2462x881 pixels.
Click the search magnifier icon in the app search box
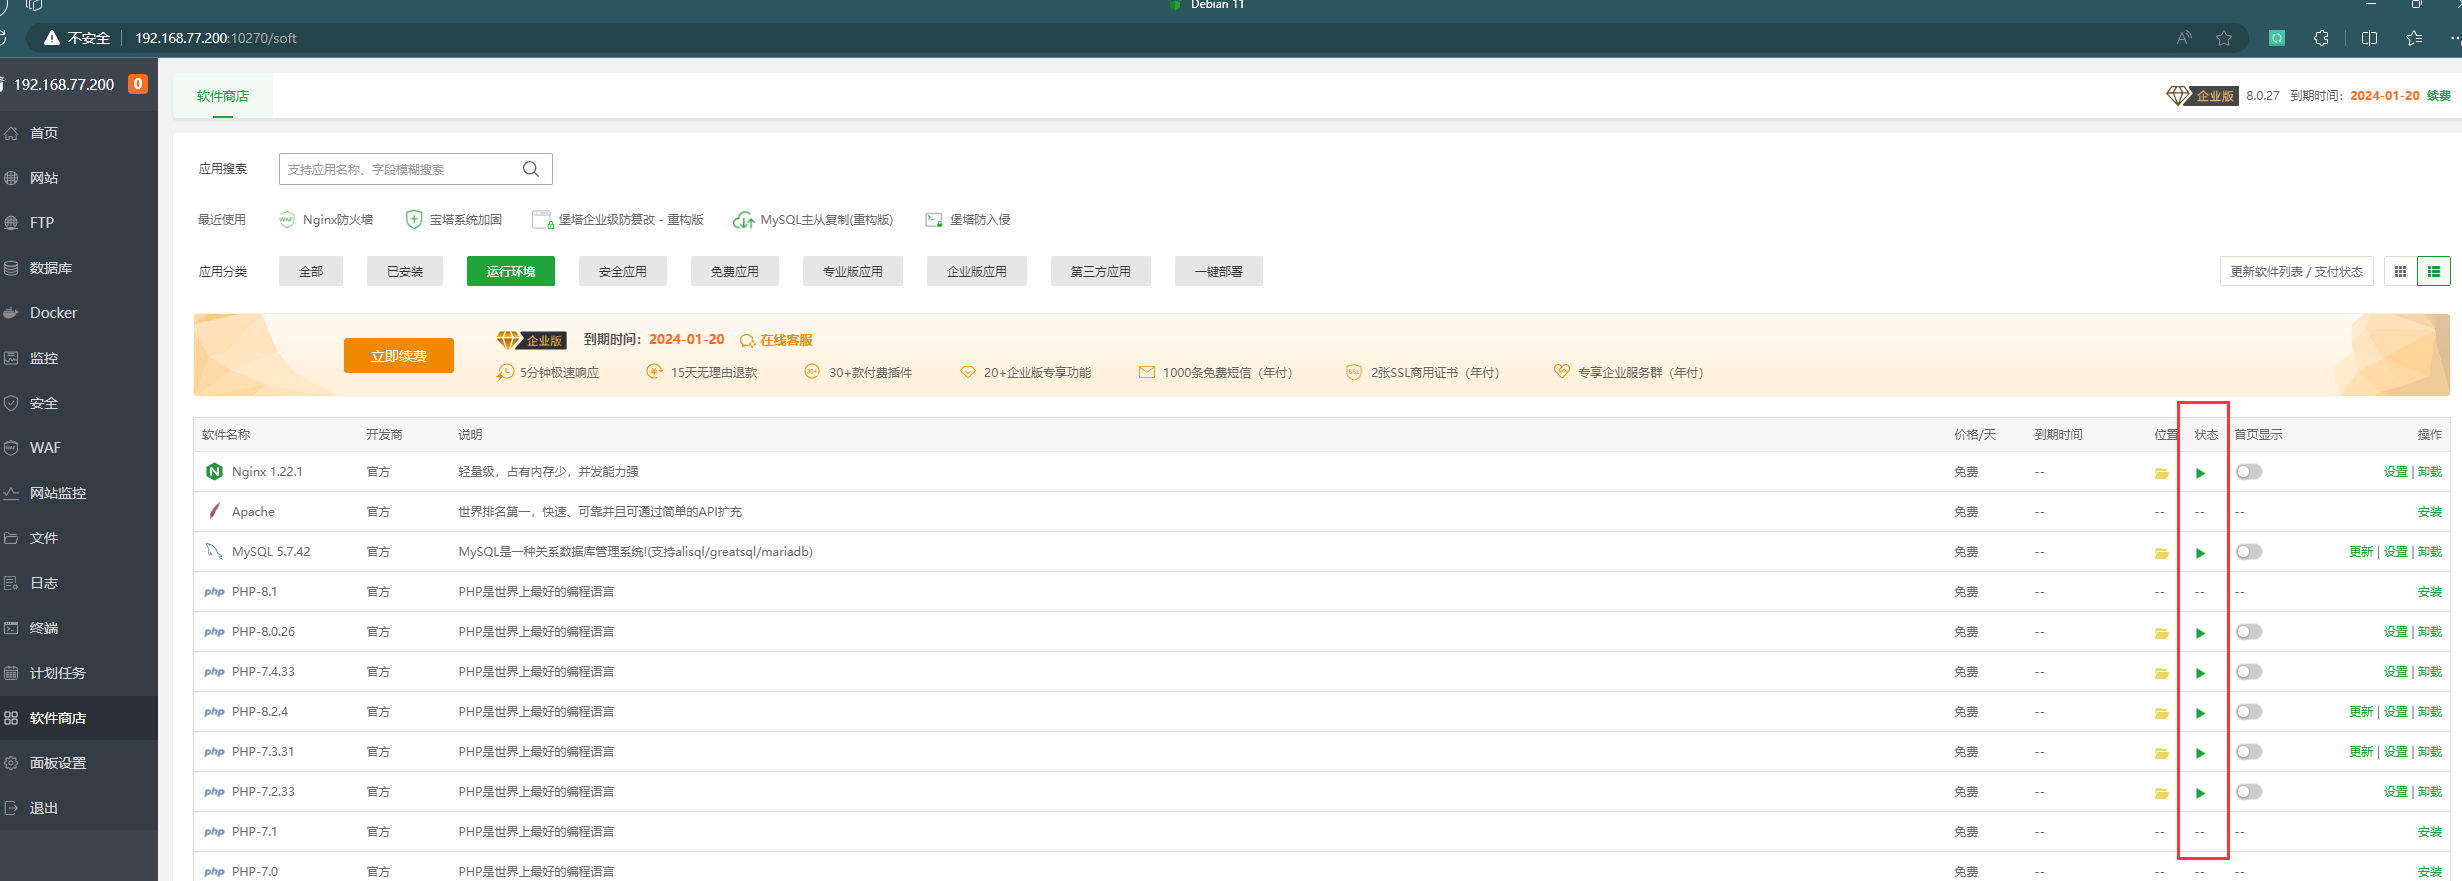coord(531,169)
